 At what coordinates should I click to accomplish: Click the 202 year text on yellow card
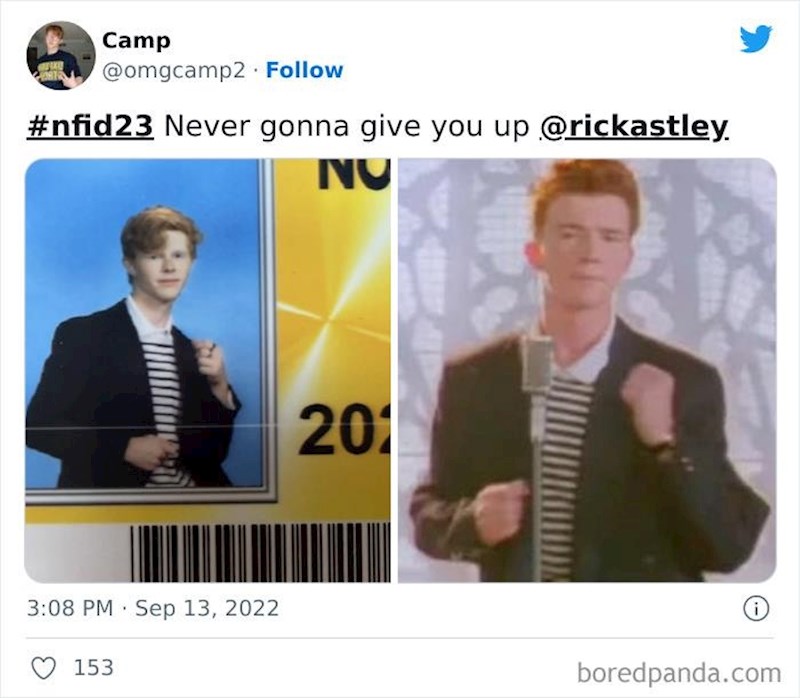(344, 430)
